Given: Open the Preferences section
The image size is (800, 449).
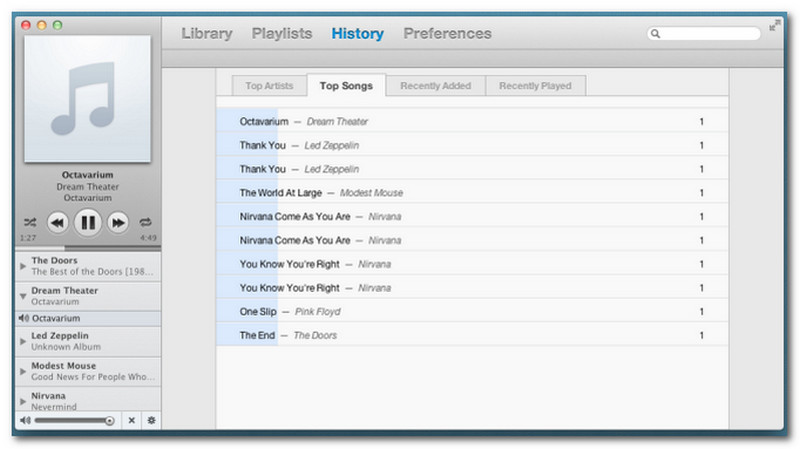Looking at the screenshot, I should tap(447, 34).
